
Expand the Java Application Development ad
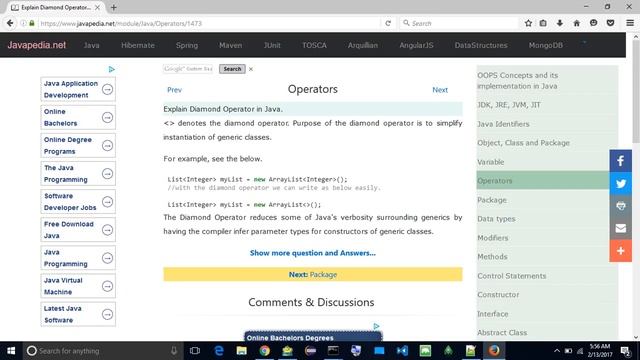click(x=107, y=89)
